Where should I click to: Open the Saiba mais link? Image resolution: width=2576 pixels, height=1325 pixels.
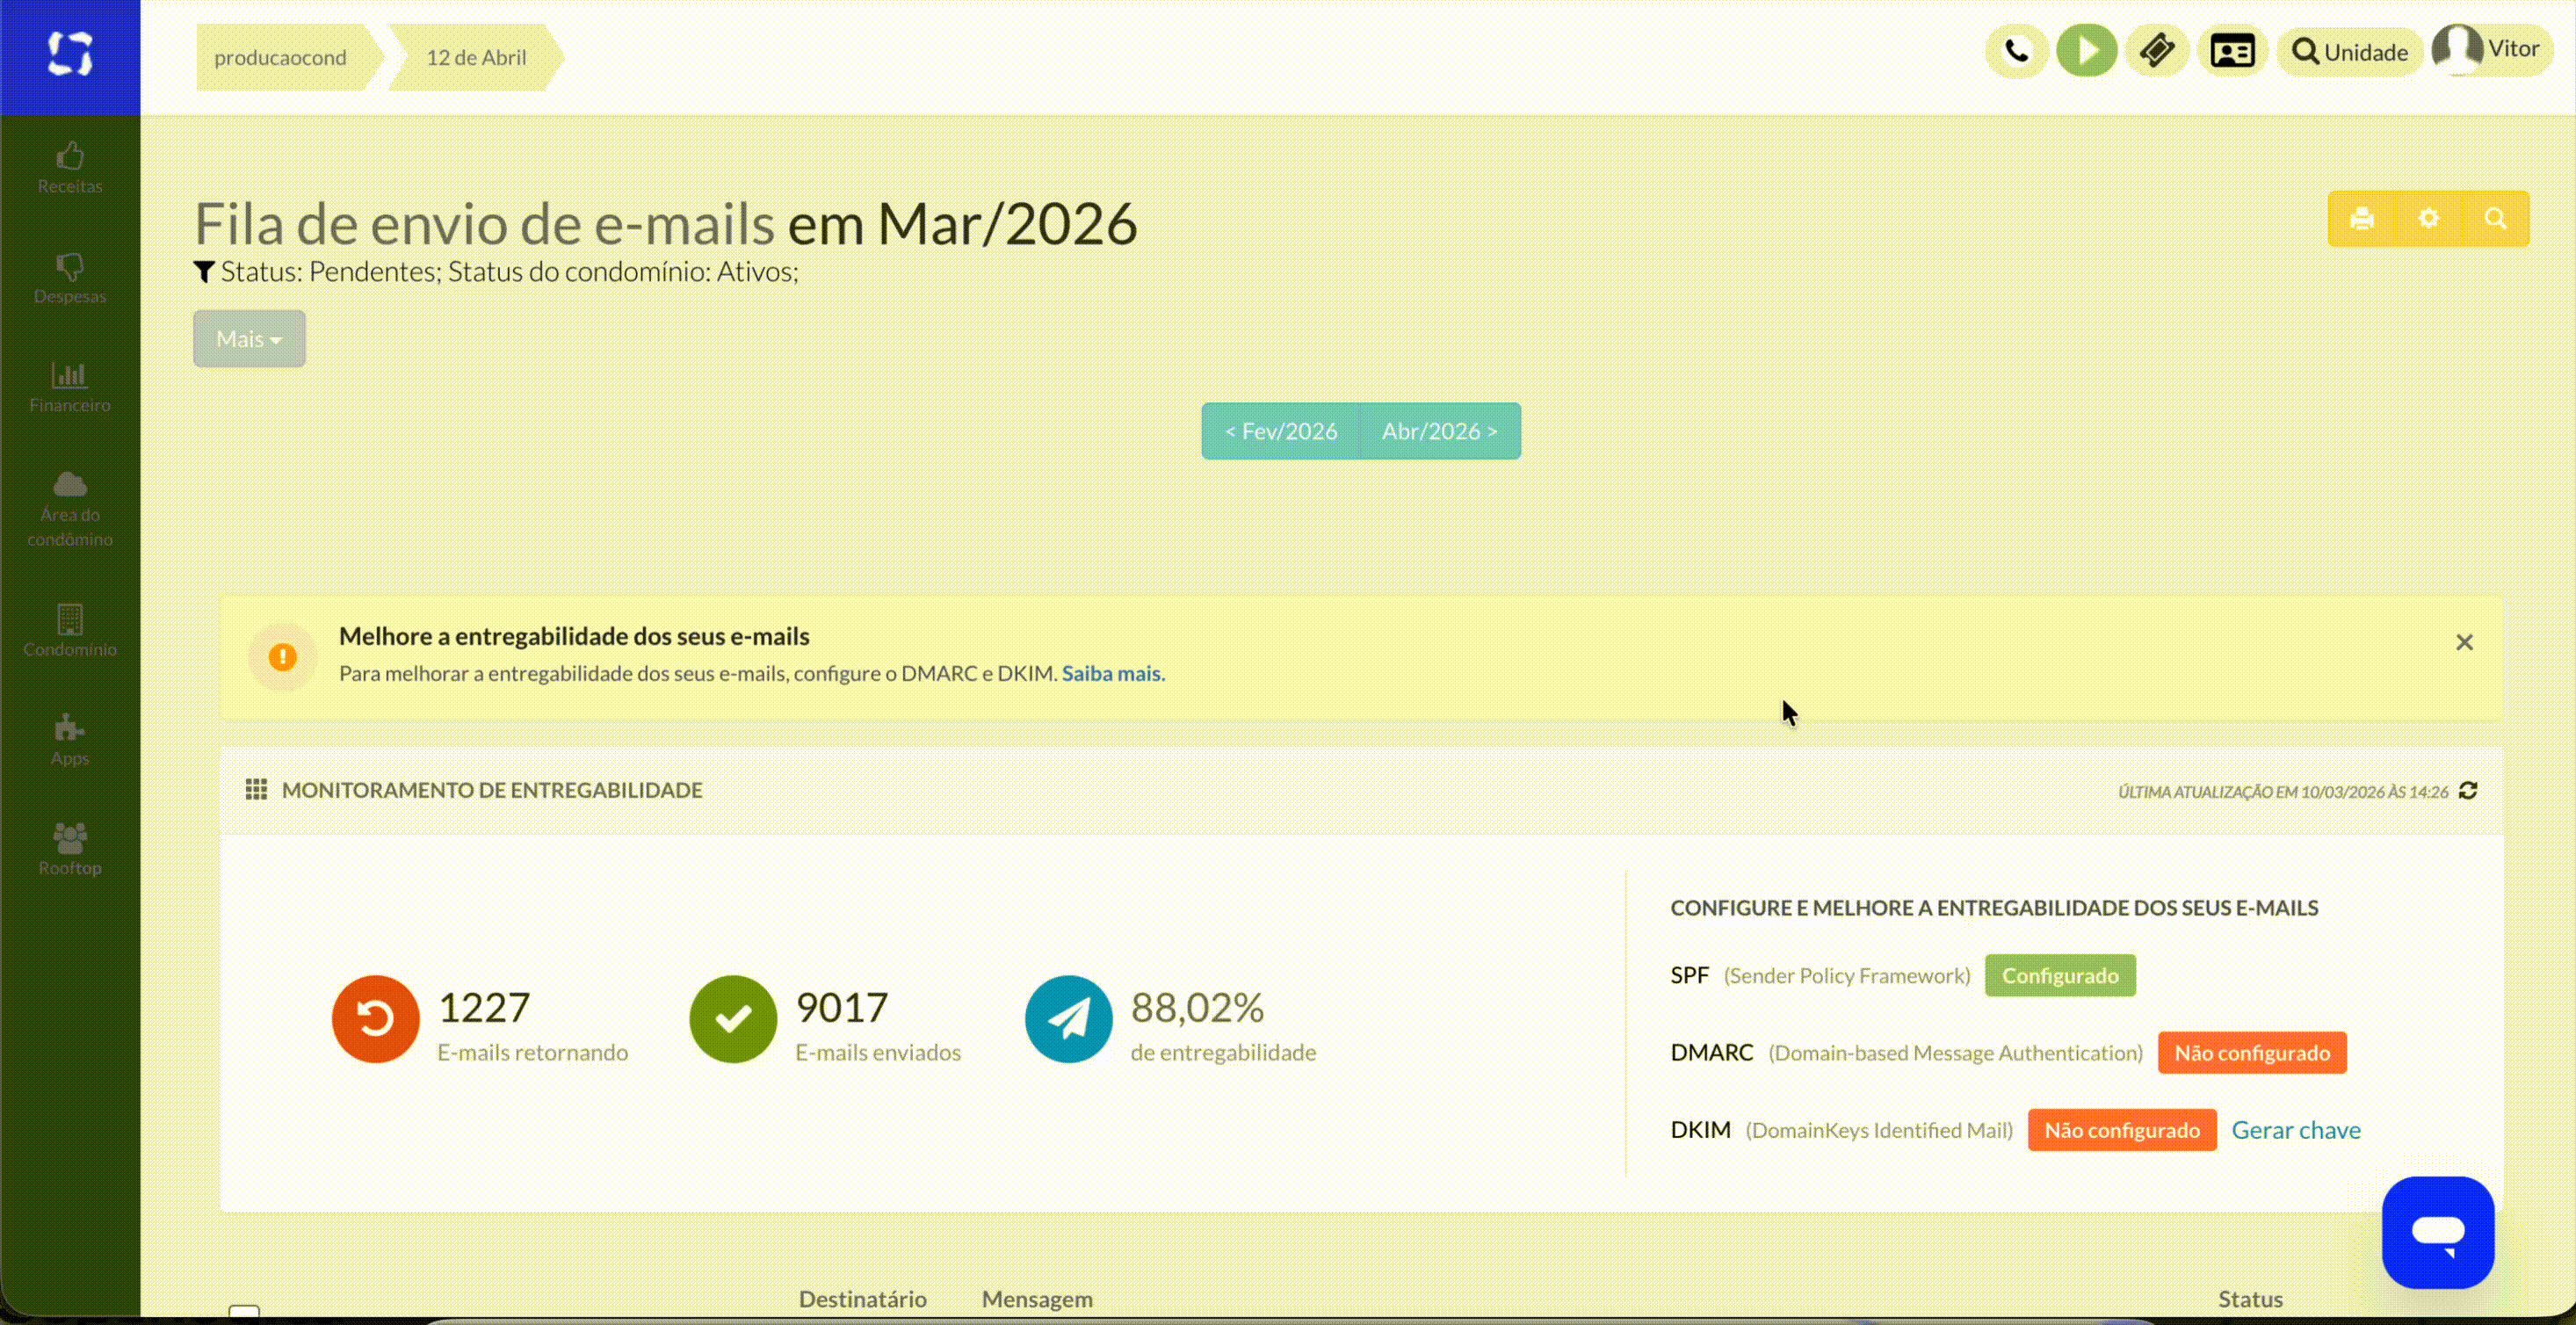1113,673
